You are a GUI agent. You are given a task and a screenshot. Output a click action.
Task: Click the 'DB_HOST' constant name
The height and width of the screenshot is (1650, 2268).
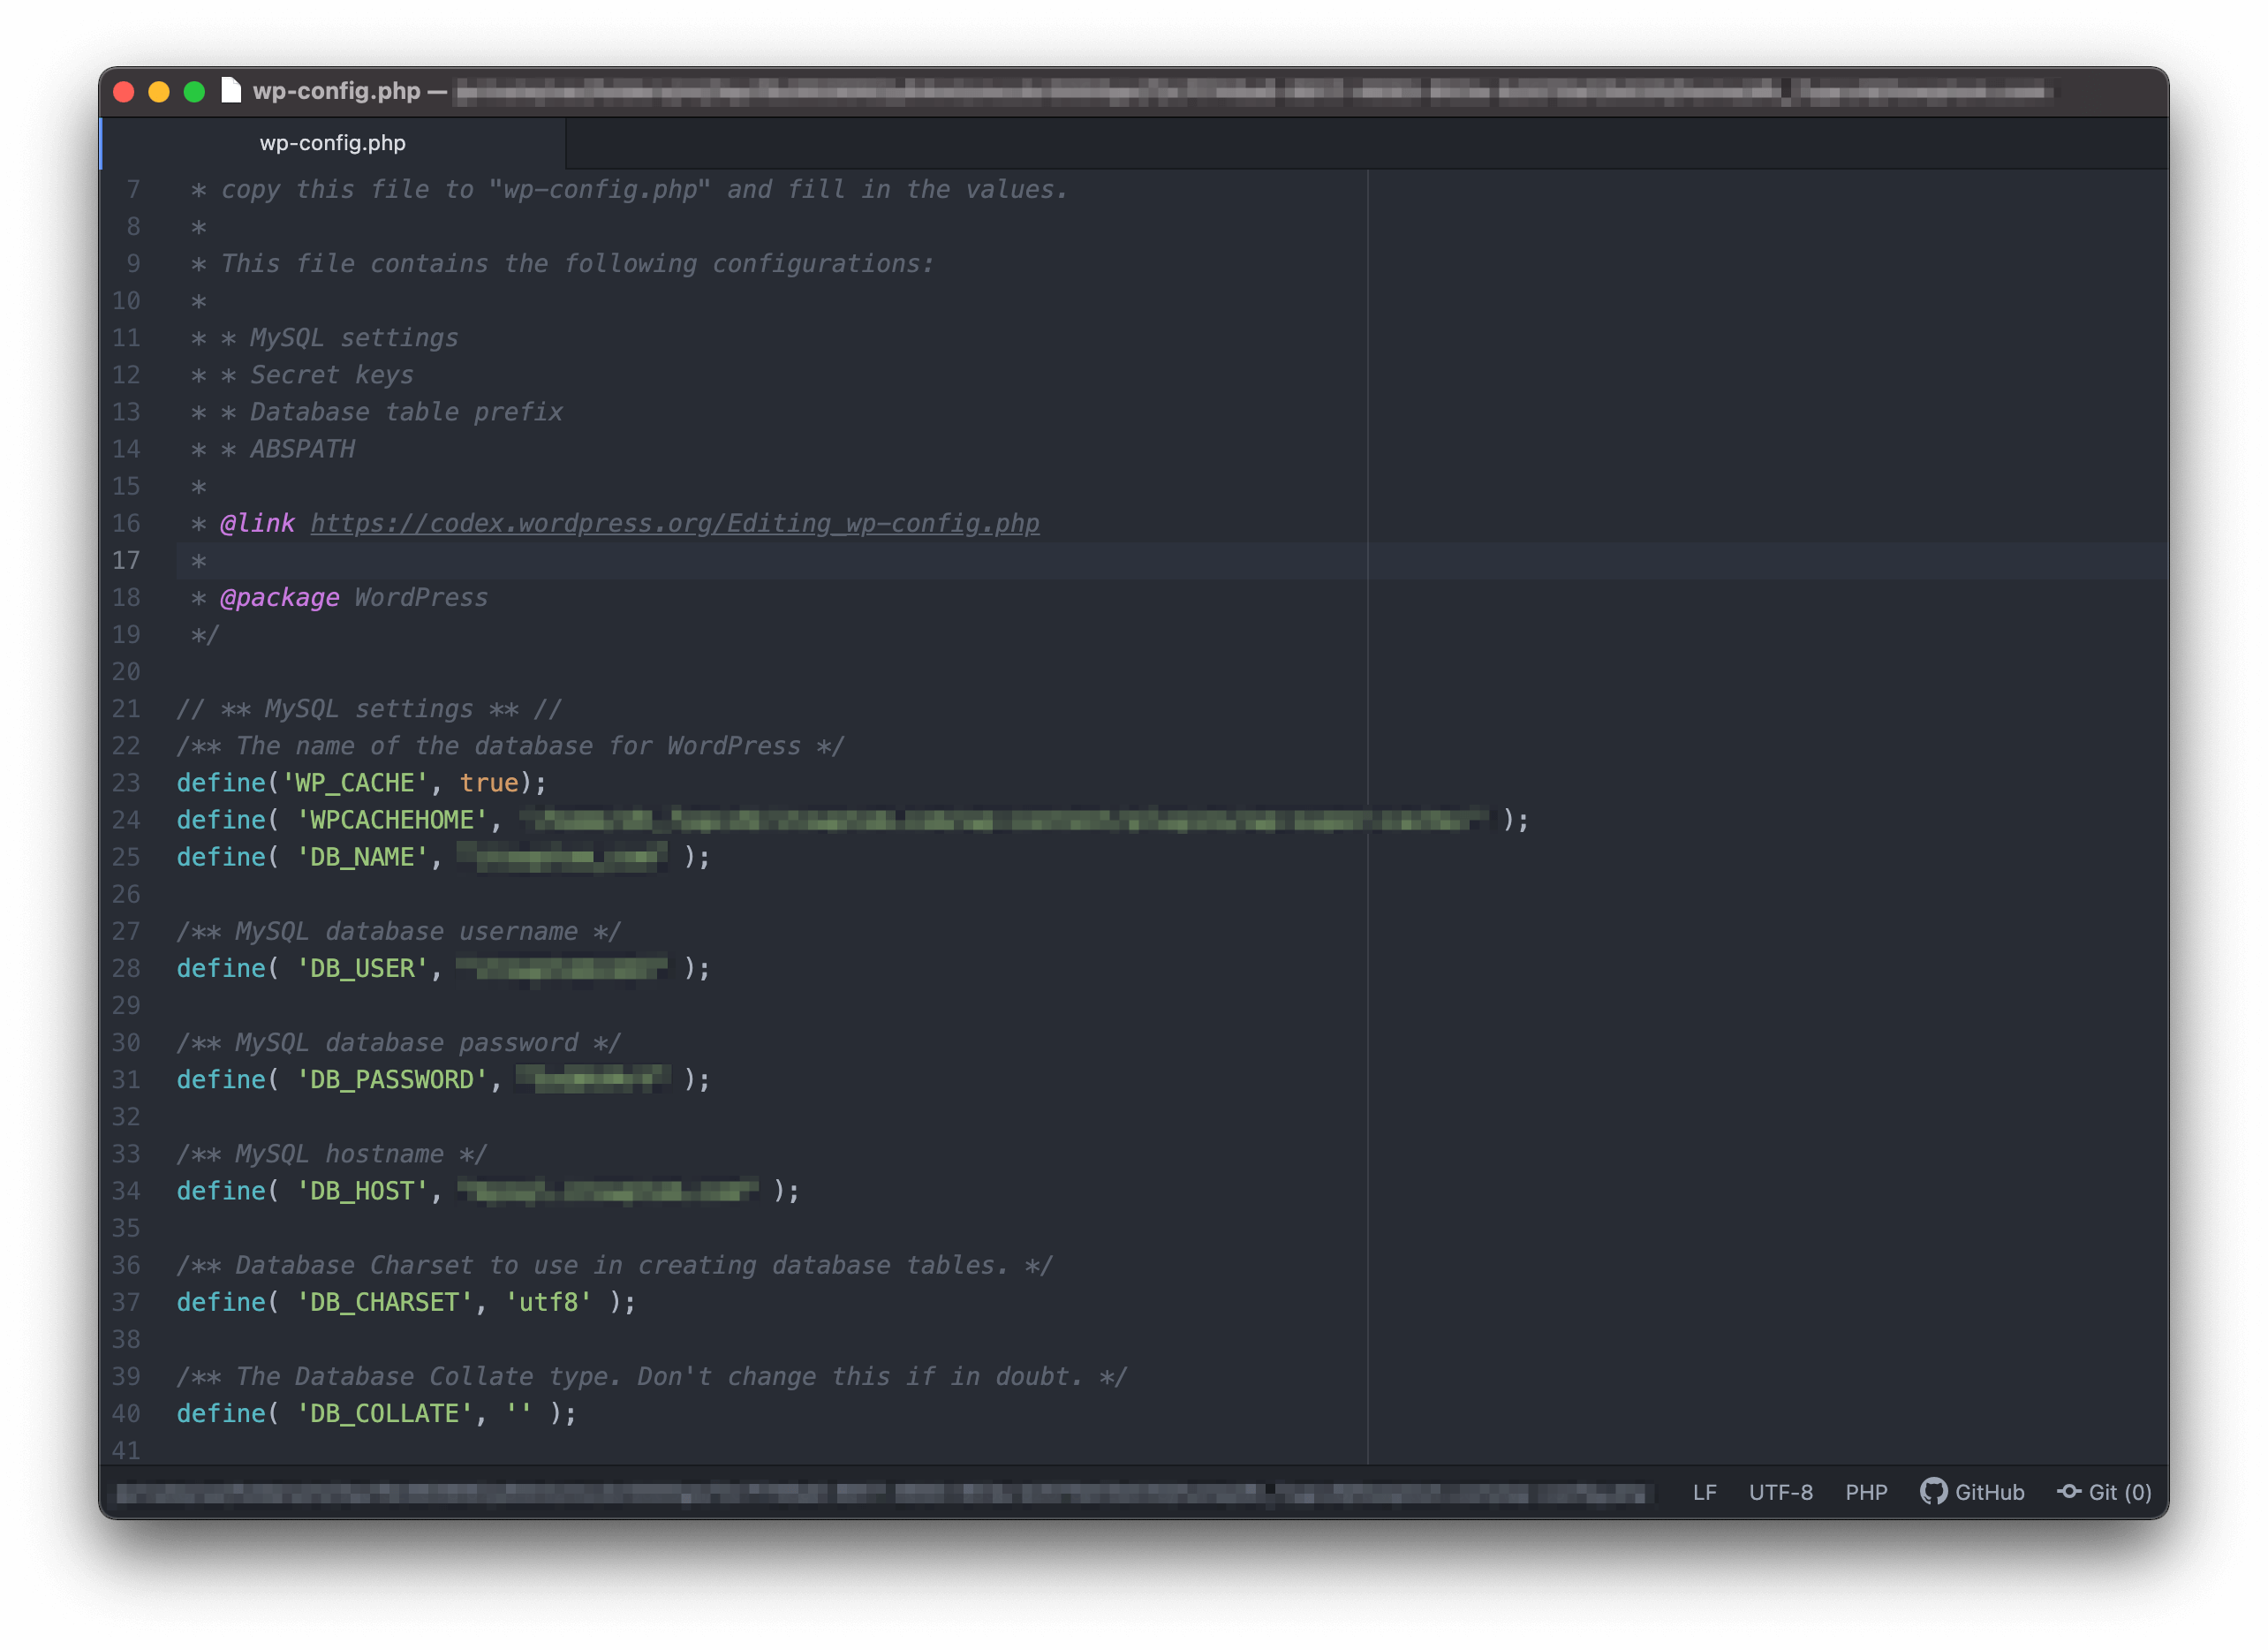(x=361, y=1191)
